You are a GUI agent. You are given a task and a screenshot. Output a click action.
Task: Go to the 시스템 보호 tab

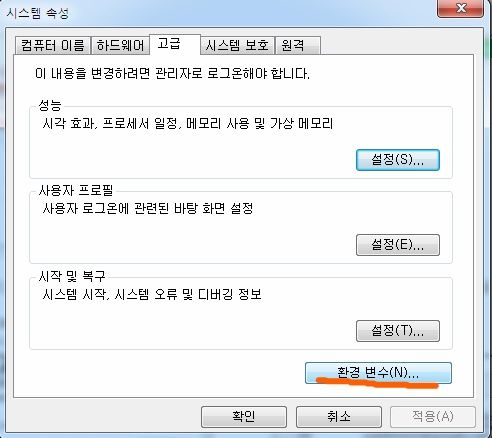coord(237,45)
